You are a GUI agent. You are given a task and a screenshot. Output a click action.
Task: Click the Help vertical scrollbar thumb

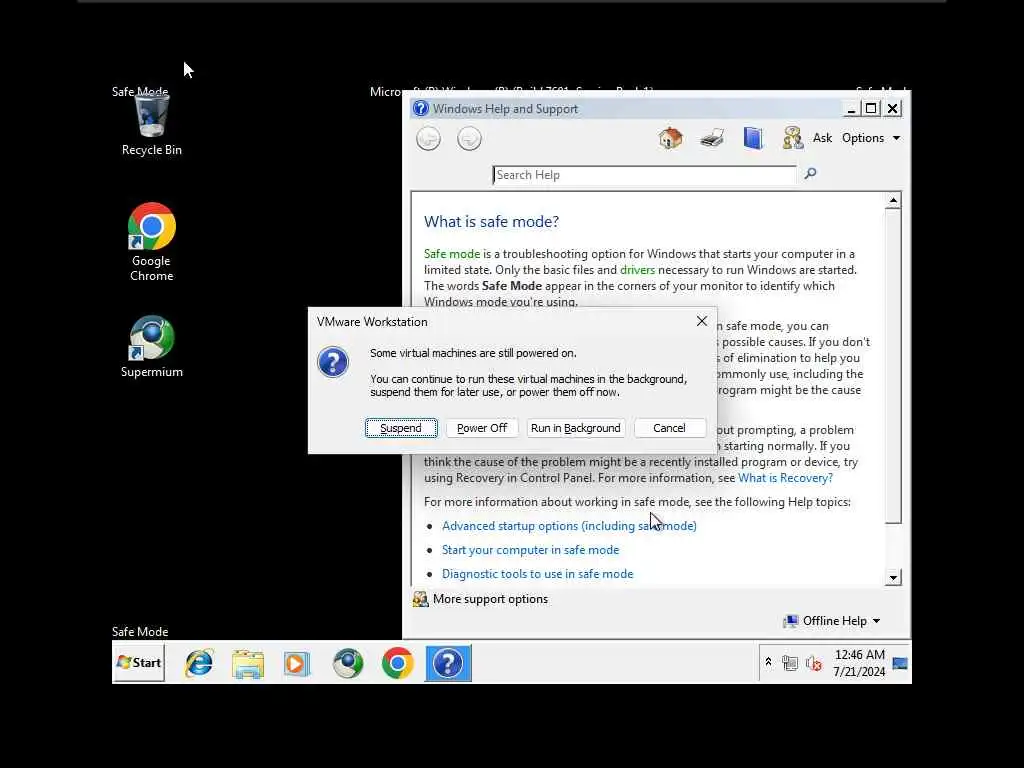pyautogui.click(x=893, y=366)
